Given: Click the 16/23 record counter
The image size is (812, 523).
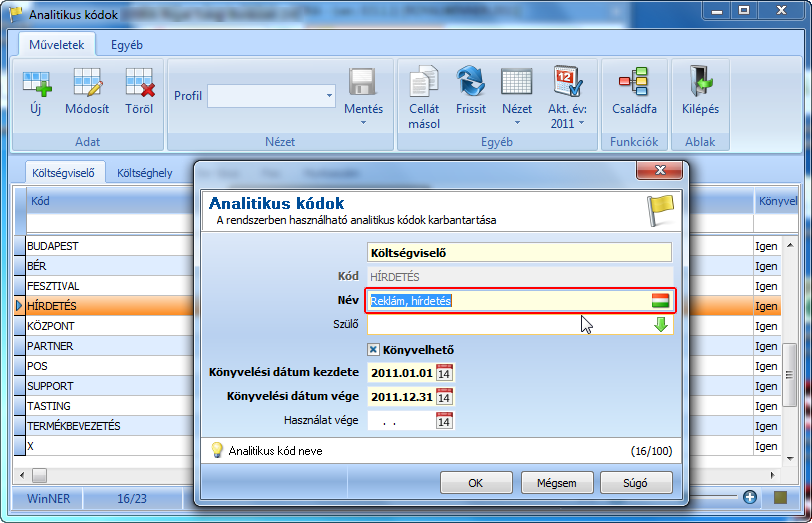Looking at the screenshot, I should click(x=132, y=499).
